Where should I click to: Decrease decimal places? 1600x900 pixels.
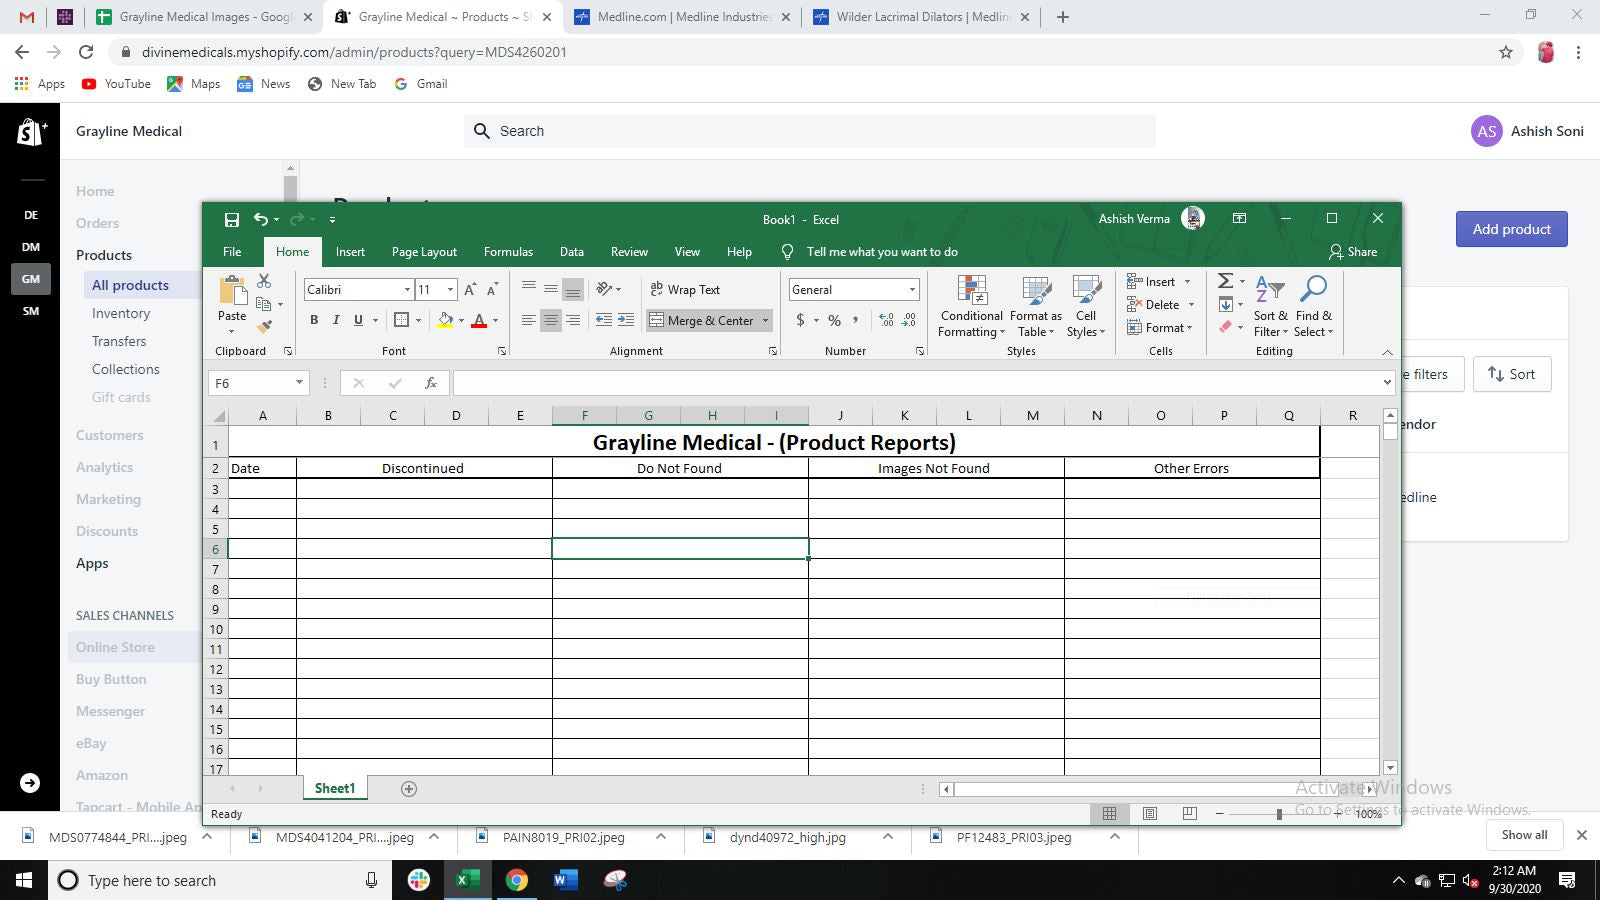909,320
